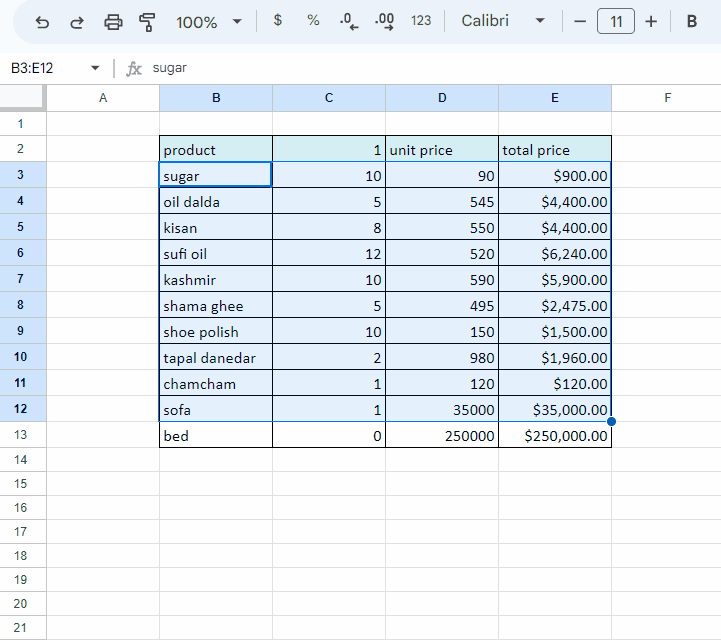Decrease decimal places

tap(349, 21)
